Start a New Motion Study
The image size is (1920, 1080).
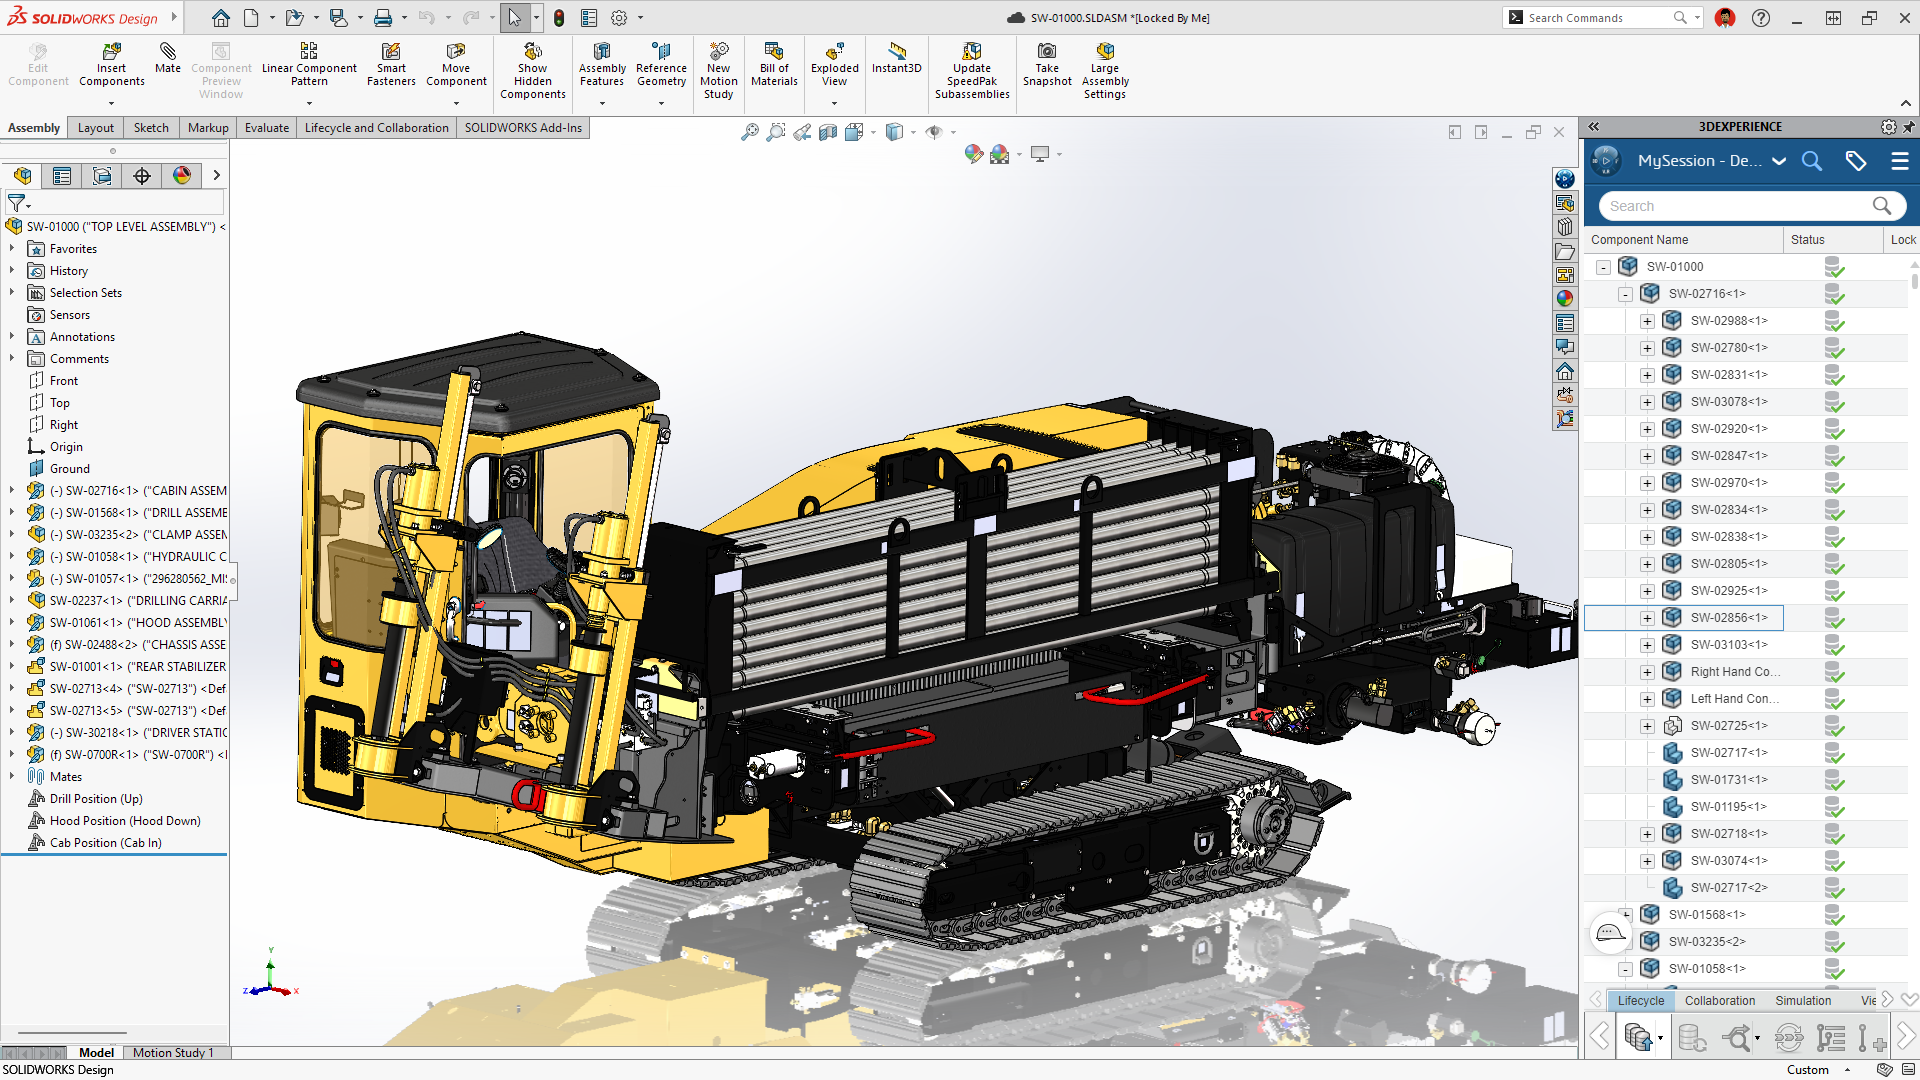[718, 71]
